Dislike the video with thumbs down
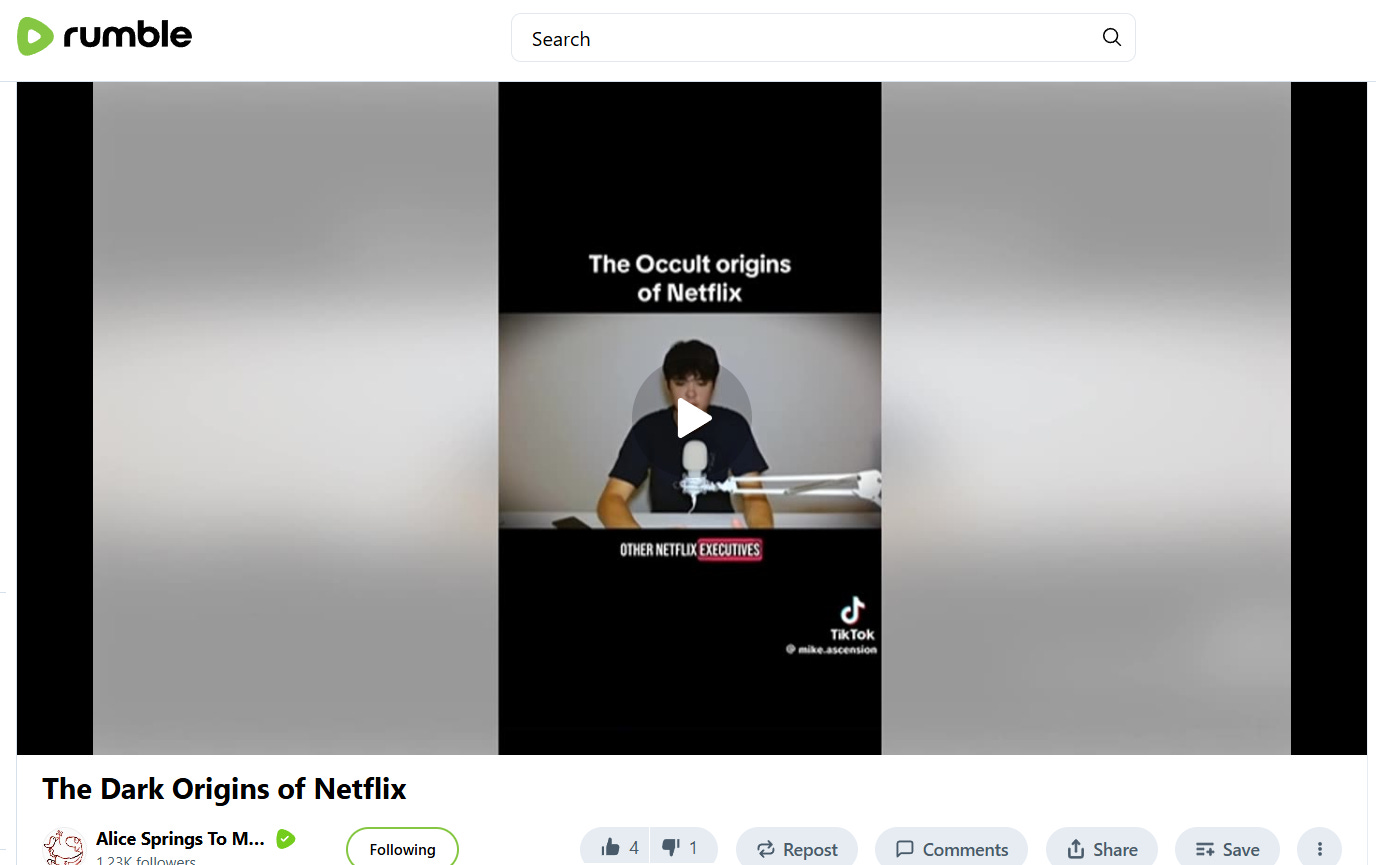1376x865 pixels. (x=682, y=848)
